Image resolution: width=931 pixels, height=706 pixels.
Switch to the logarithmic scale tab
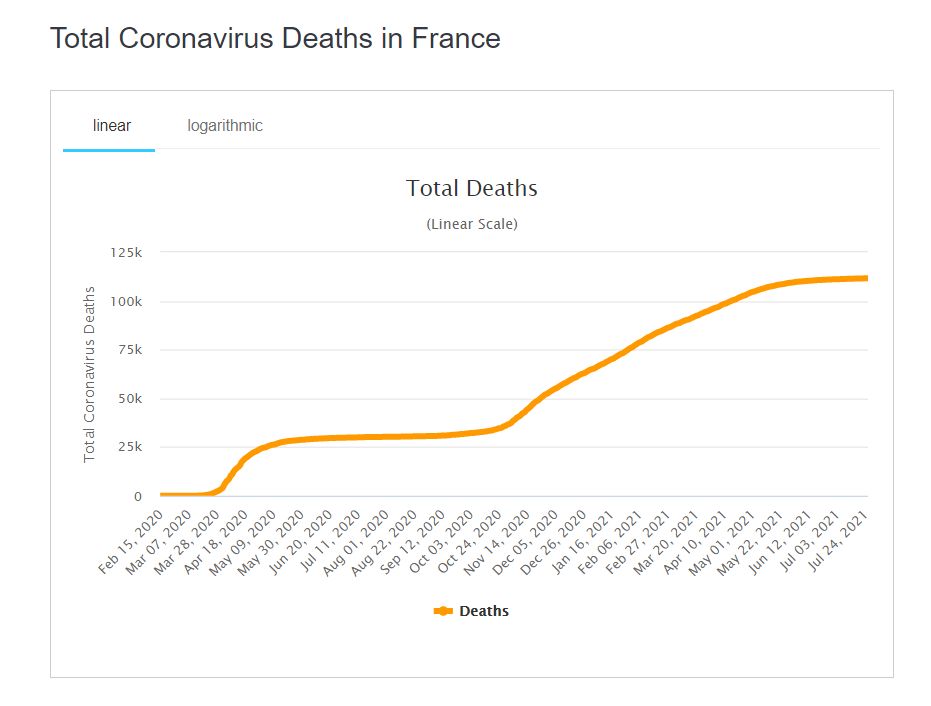point(225,126)
